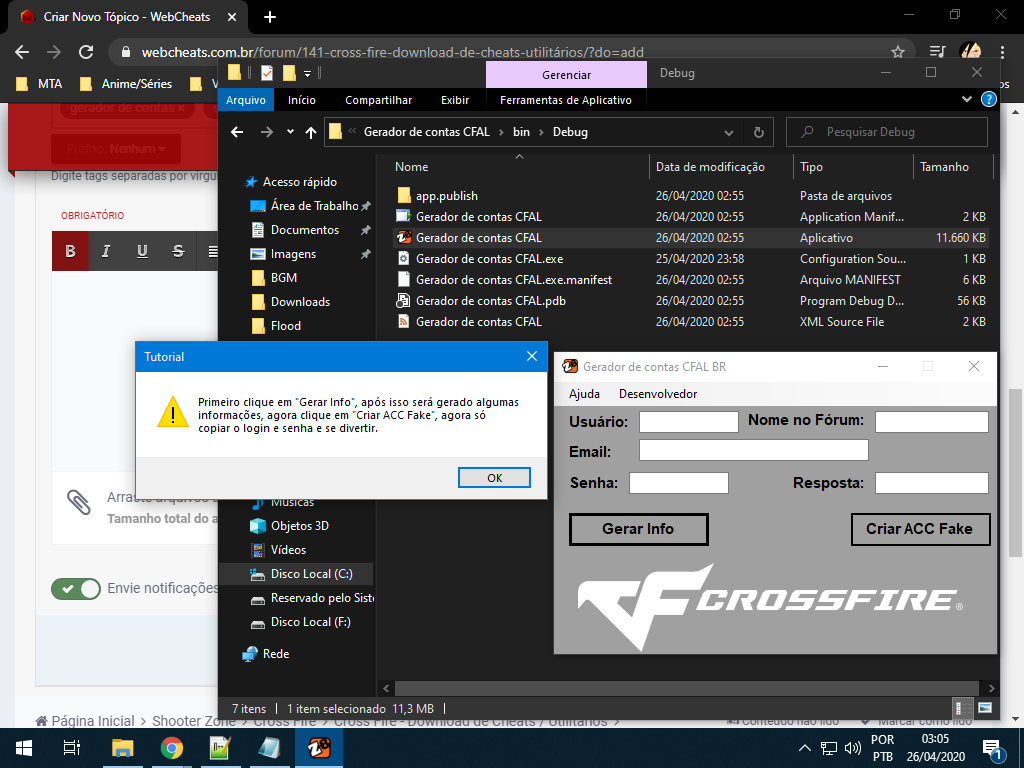Sort files by the Tamanho column
The width and height of the screenshot is (1024, 768).
(944, 167)
